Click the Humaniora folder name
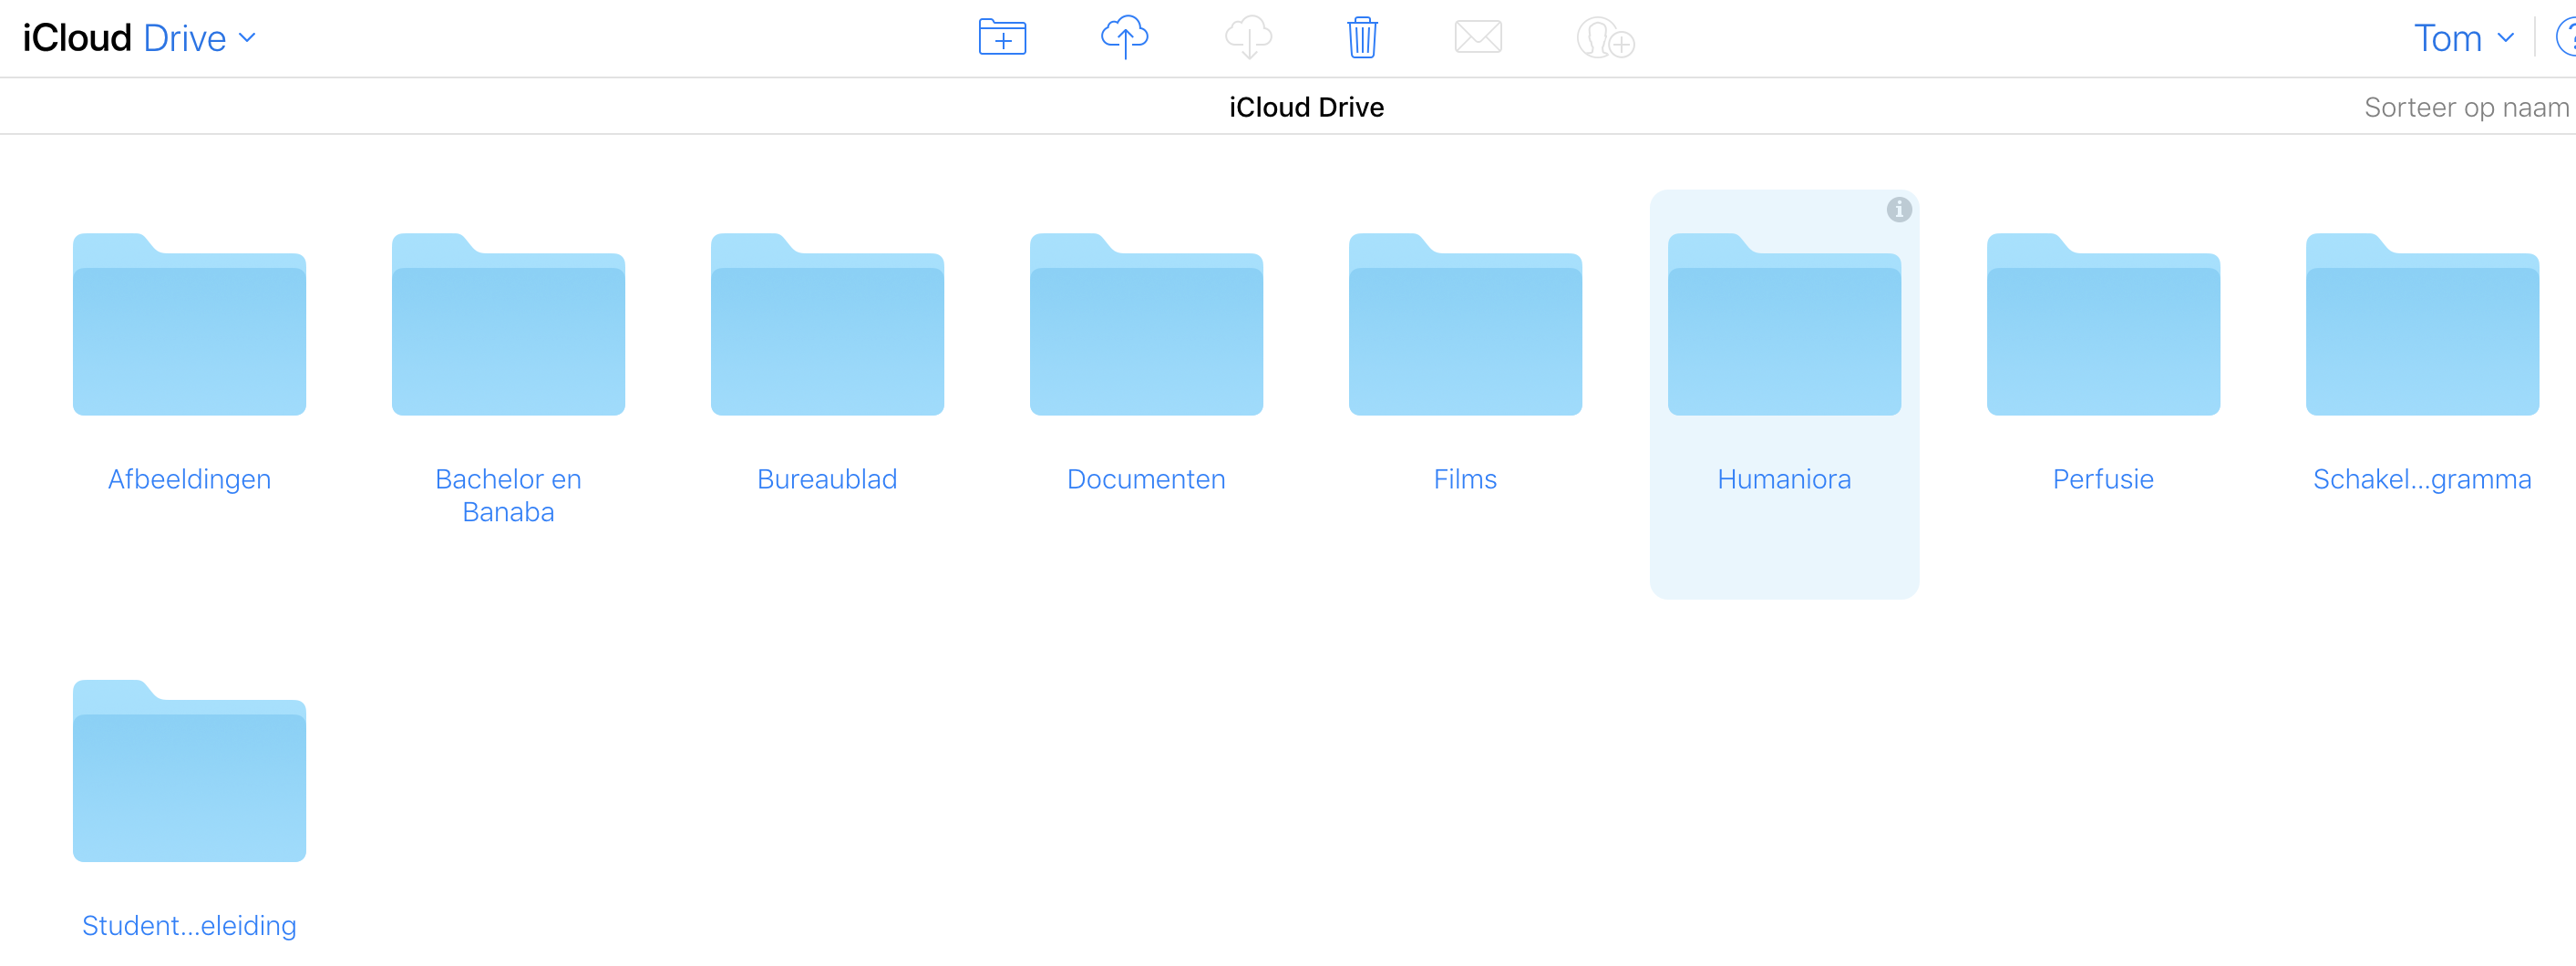The image size is (2576, 966). pos(1784,479)
